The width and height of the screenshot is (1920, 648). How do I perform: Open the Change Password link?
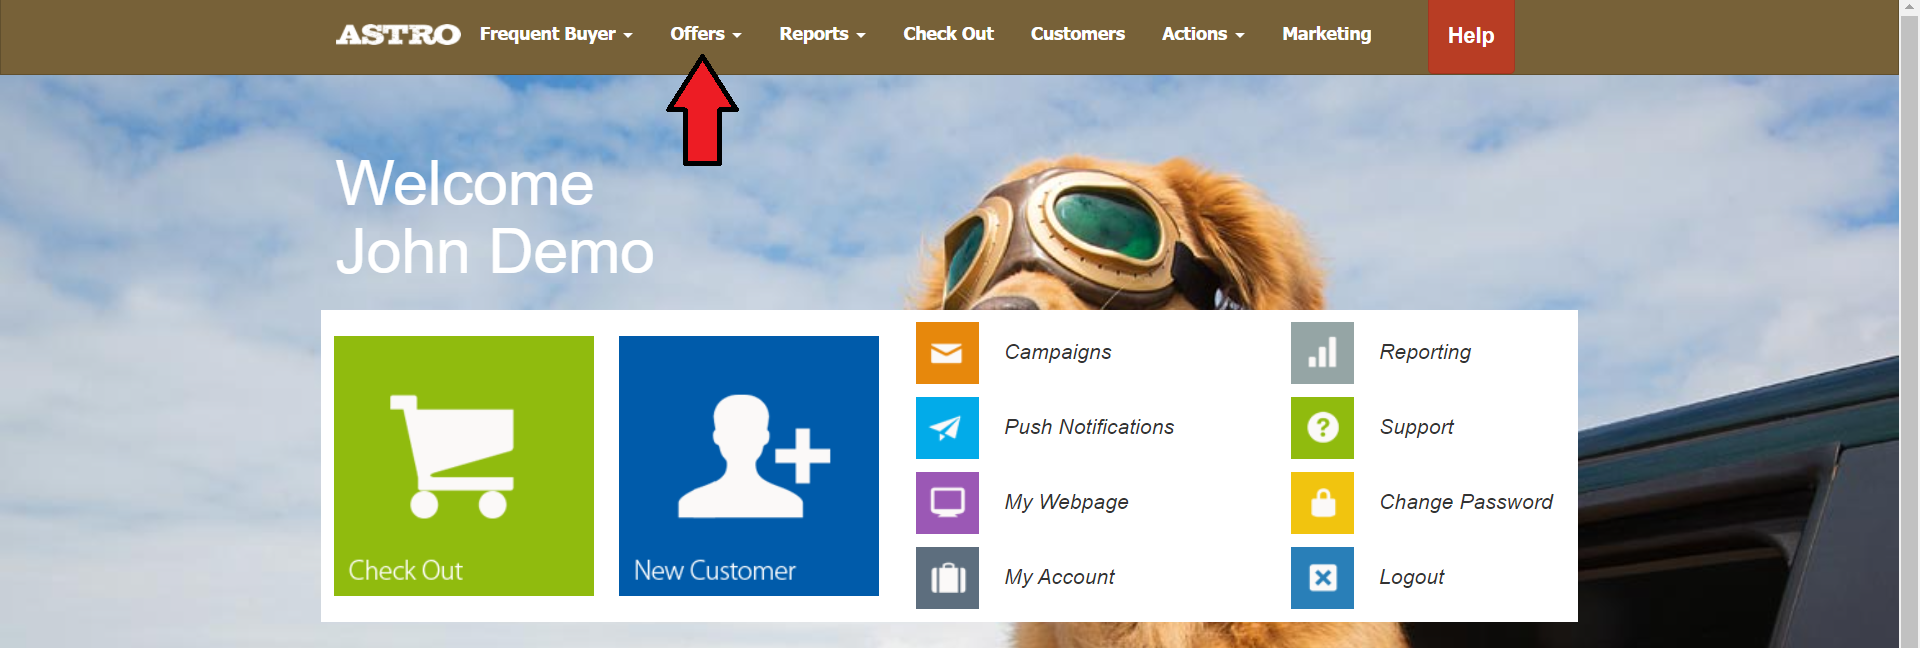[1466, 502]
